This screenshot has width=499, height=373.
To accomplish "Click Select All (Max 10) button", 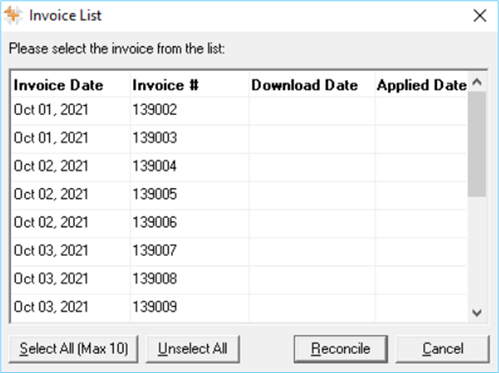I will tap(73, 349).
